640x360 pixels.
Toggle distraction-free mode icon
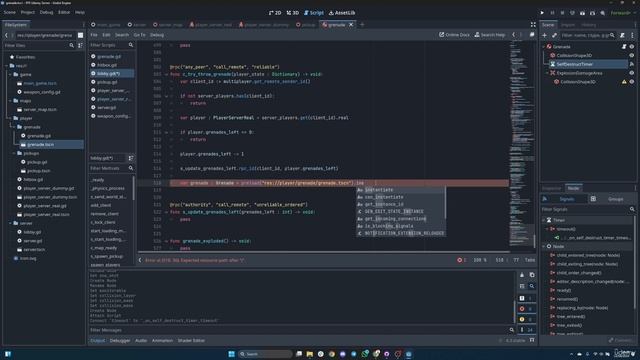point(533,24)
